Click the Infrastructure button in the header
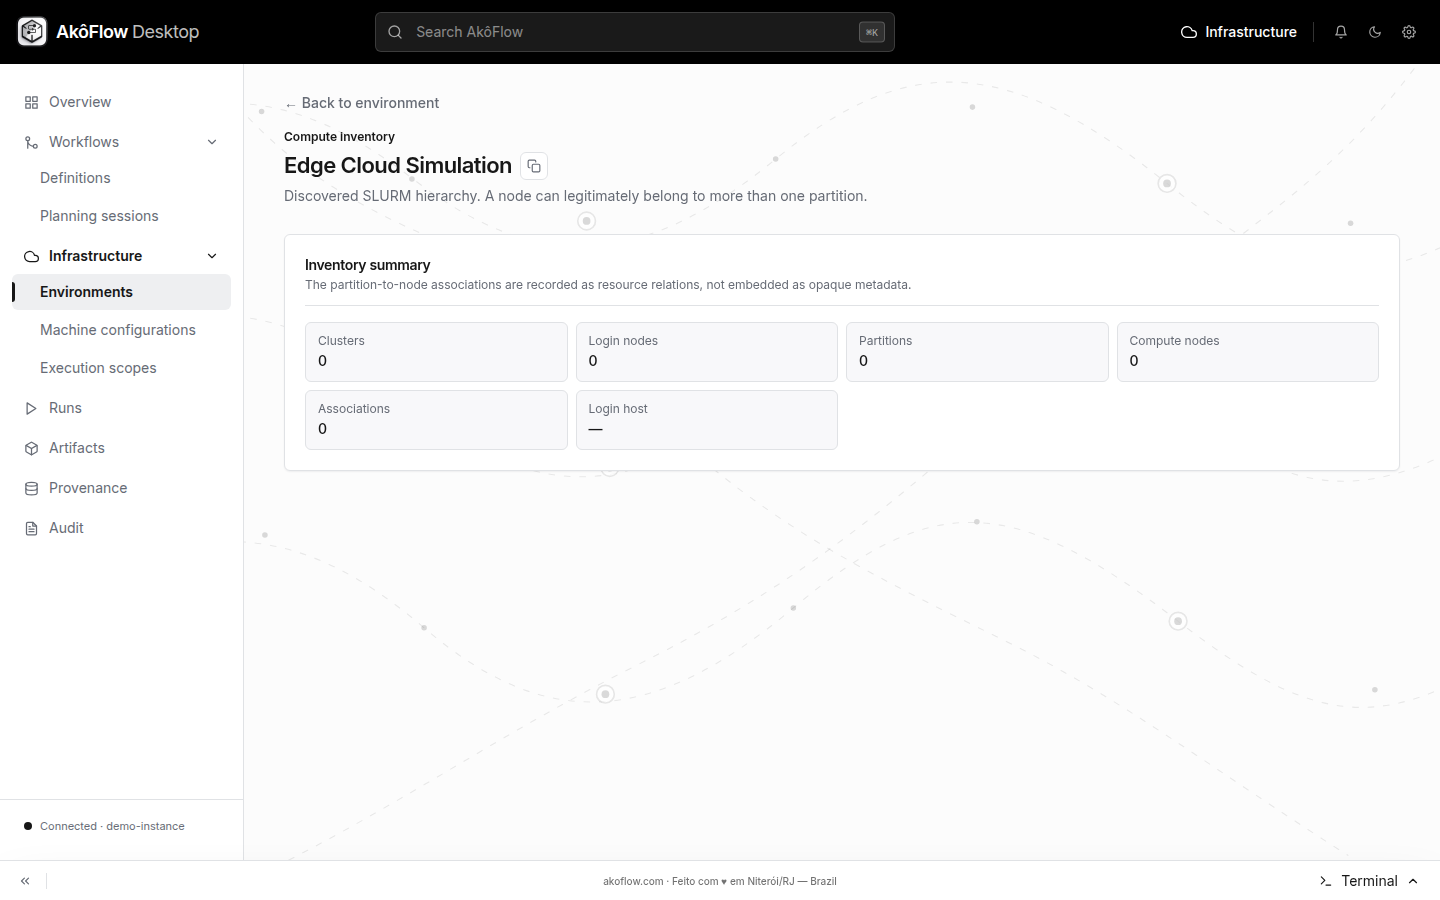Viewport: 1440px width, 900px height. click(1239, 32)
